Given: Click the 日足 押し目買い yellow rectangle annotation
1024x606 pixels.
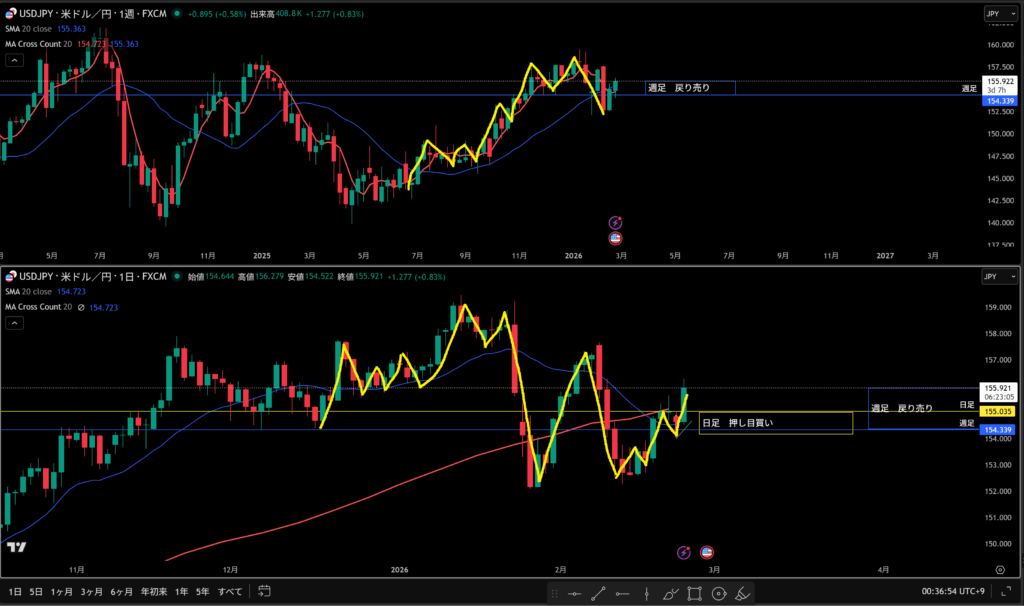Looking at the screenshot, I should coord(775,423).
